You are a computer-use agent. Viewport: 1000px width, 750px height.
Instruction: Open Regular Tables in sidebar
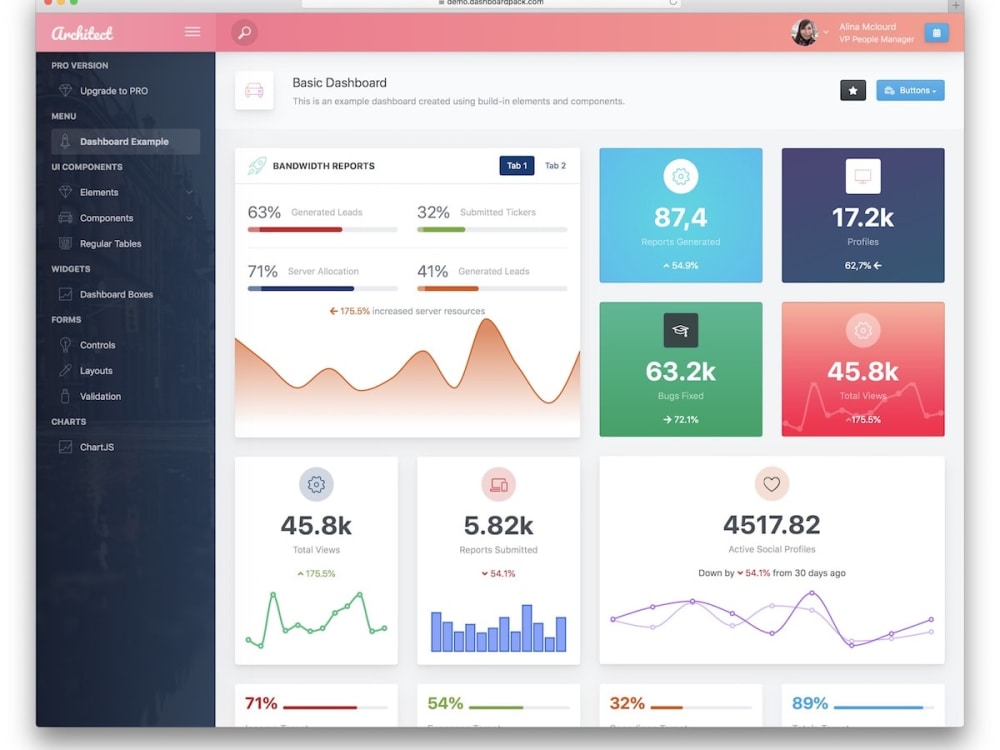(x=110, y=244)
